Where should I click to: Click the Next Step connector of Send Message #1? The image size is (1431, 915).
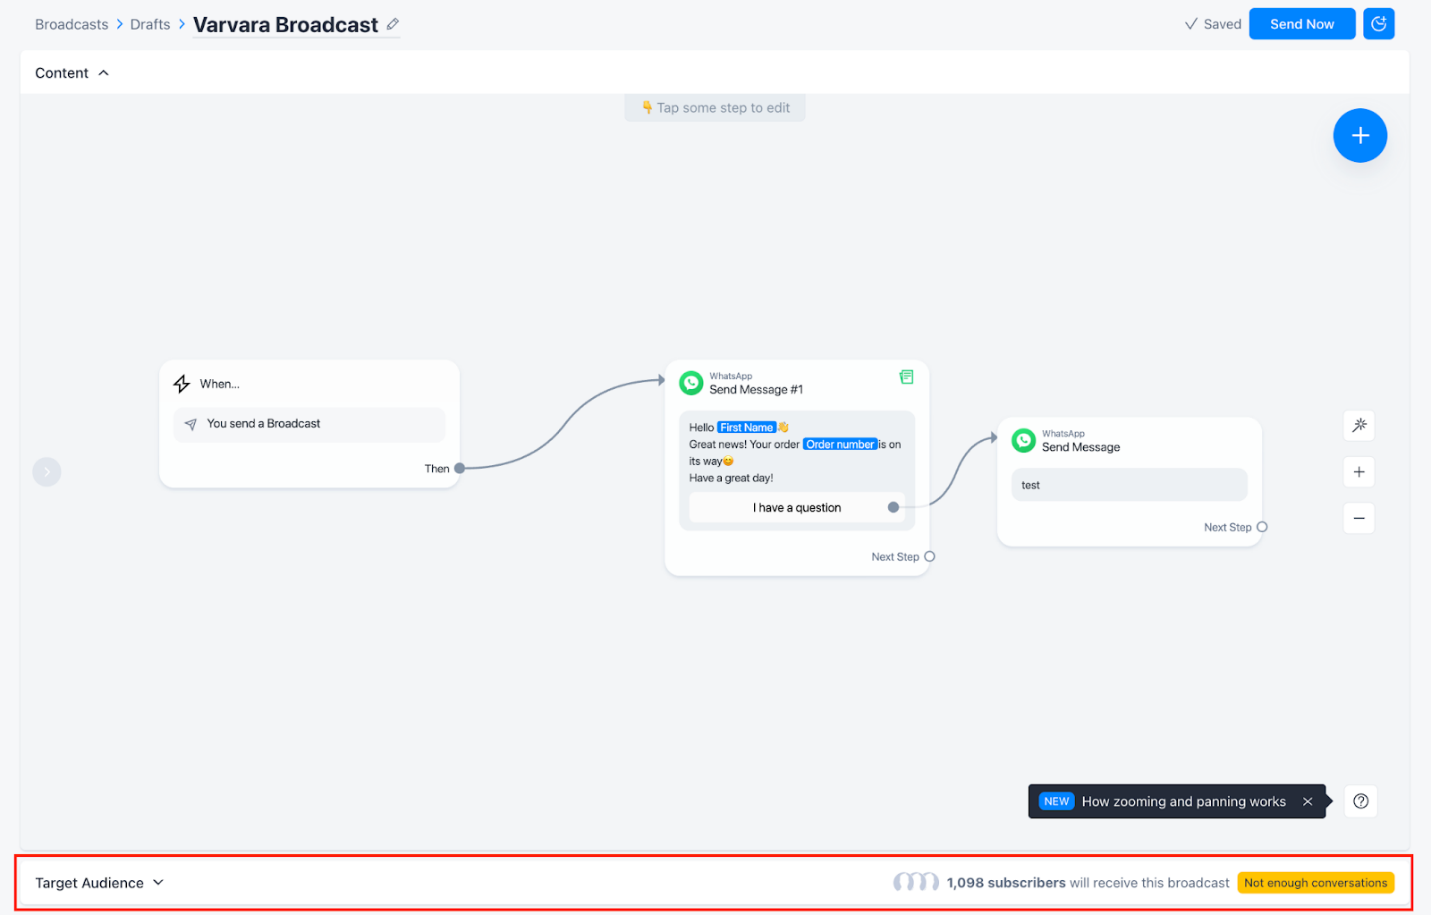pos(929,557)
